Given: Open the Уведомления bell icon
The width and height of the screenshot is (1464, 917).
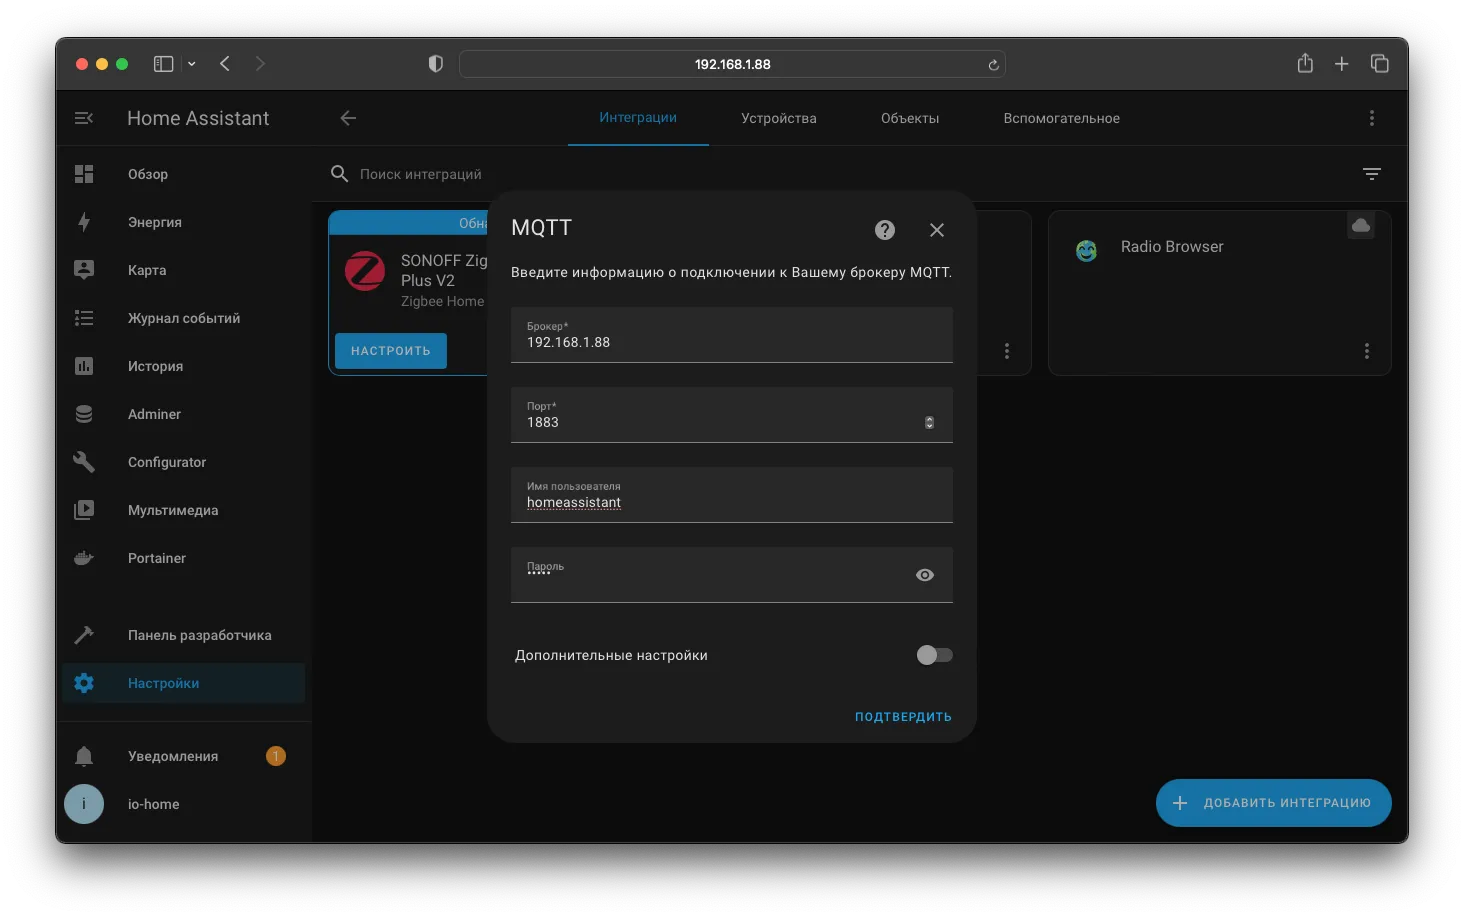Looking at the screenshot, I should [84, 756].
